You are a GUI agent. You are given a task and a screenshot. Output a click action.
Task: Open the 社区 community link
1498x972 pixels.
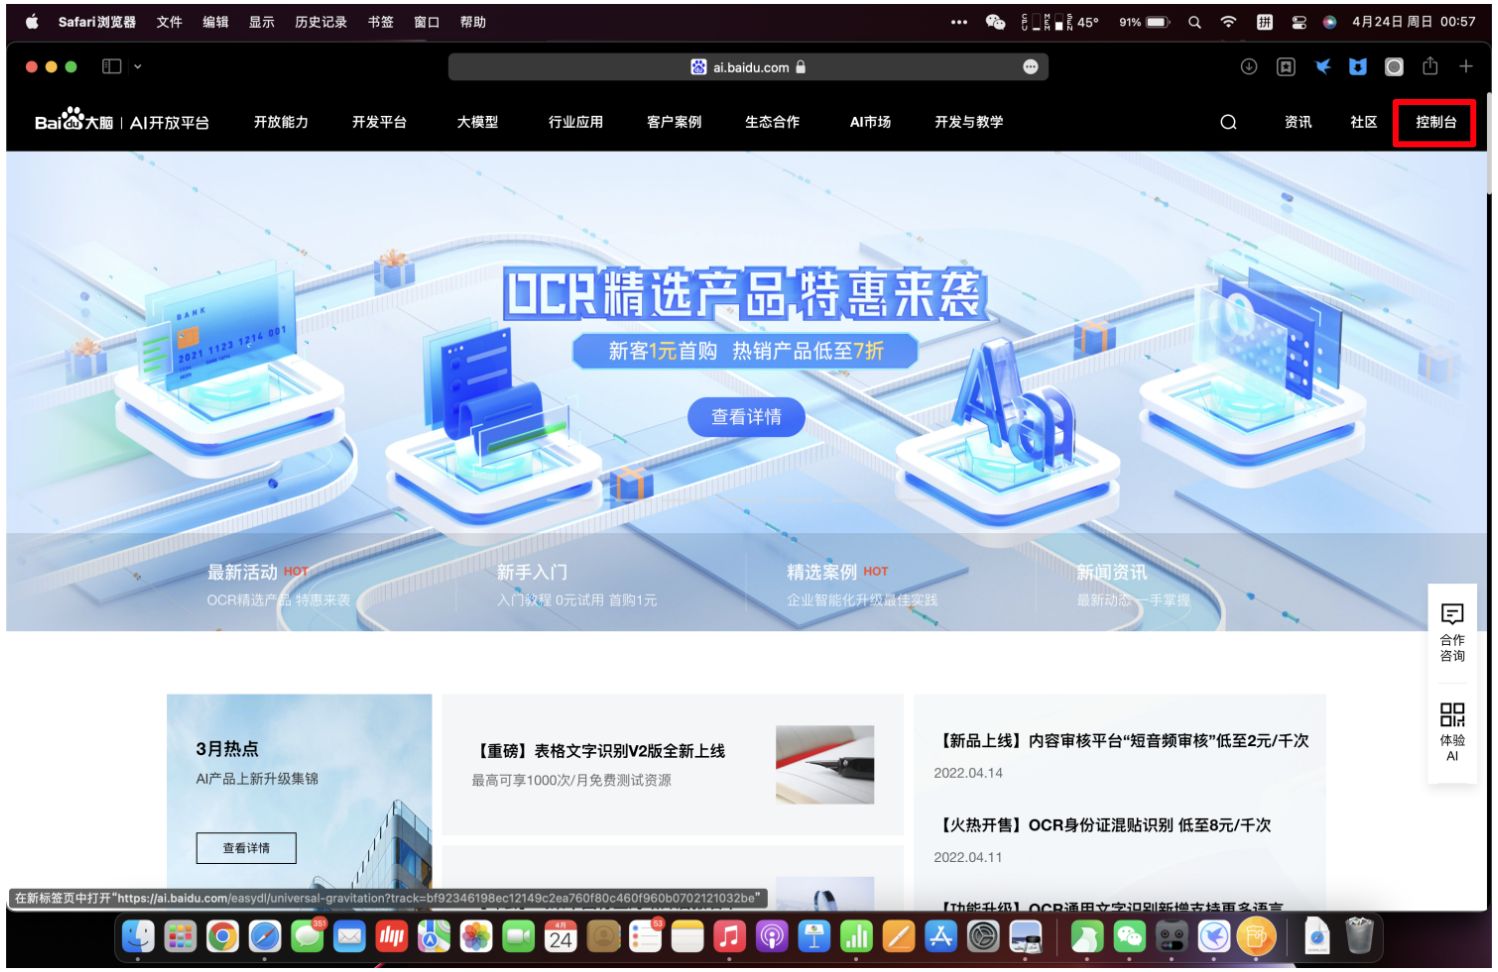1363,122
